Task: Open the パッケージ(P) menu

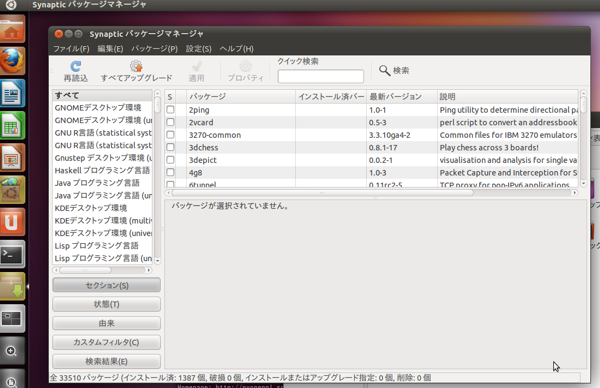Action: [155, 49]
